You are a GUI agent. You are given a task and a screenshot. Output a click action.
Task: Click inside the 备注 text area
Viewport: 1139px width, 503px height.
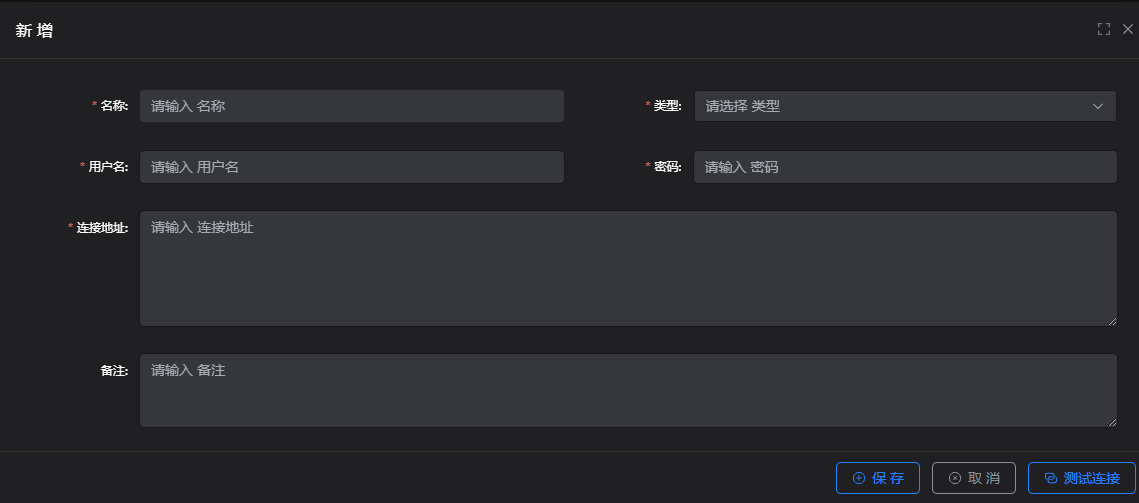point(627,390)
